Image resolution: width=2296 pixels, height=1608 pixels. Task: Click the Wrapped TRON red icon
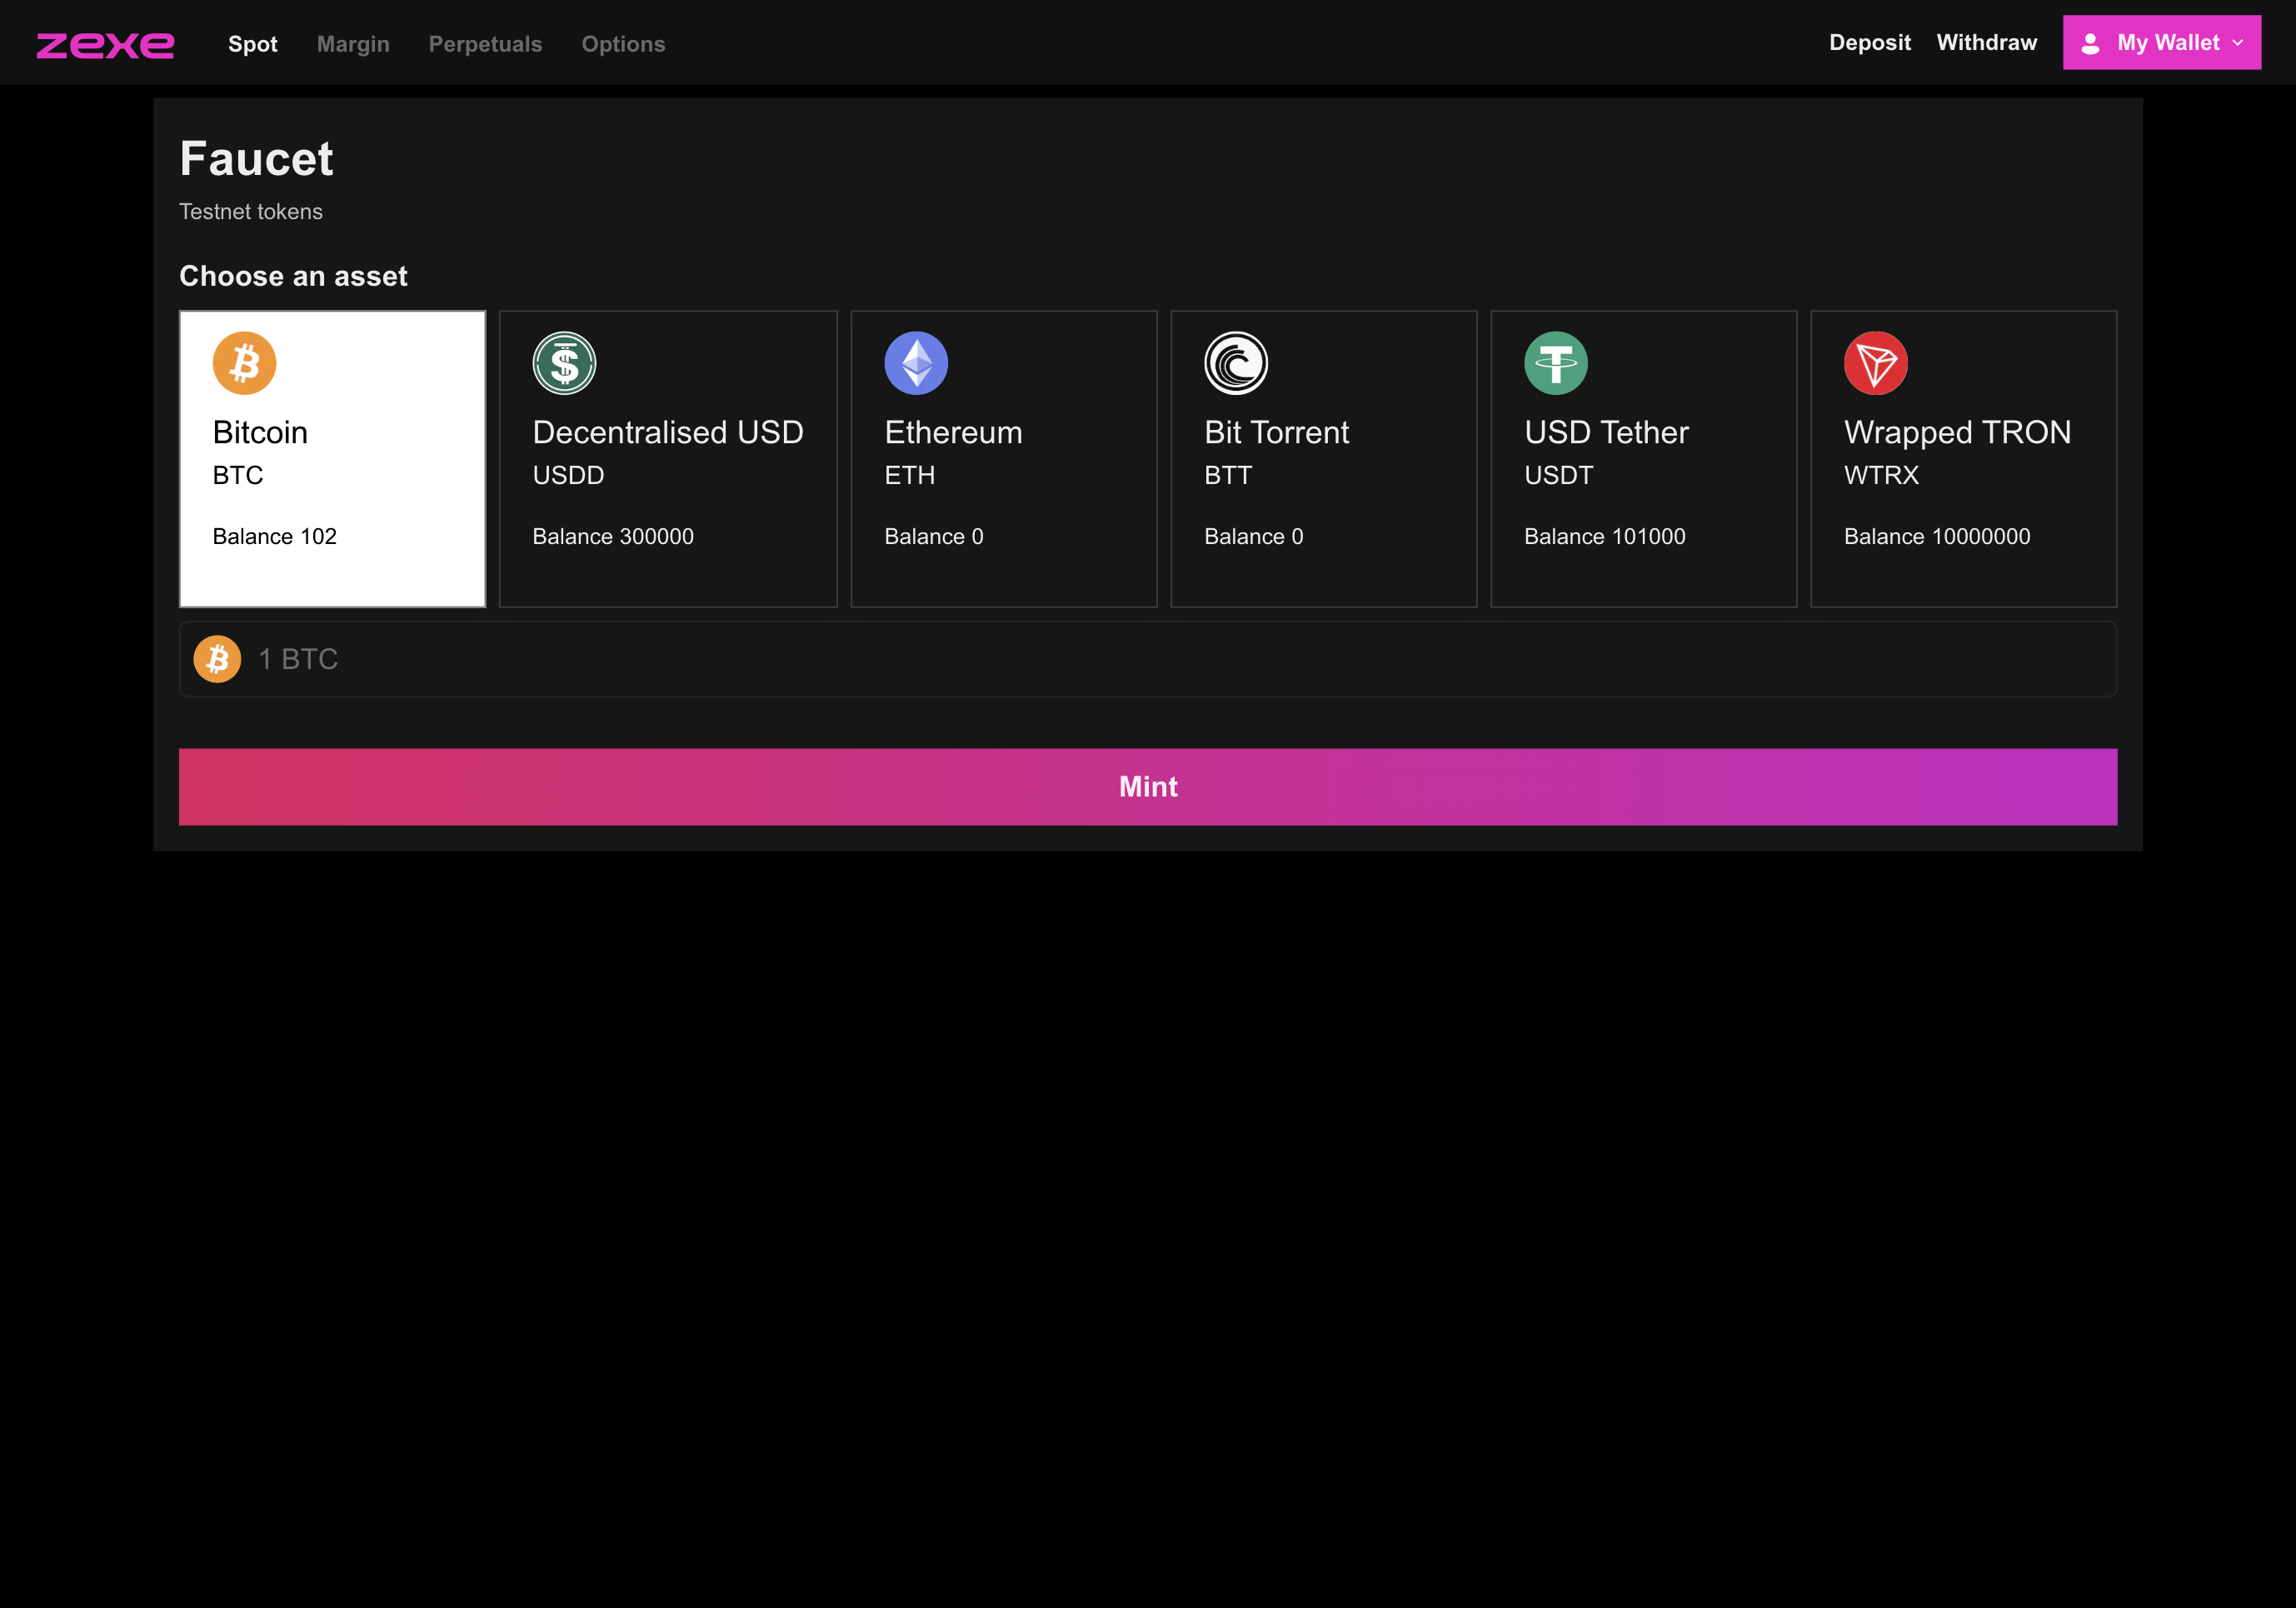[1876, 363]
